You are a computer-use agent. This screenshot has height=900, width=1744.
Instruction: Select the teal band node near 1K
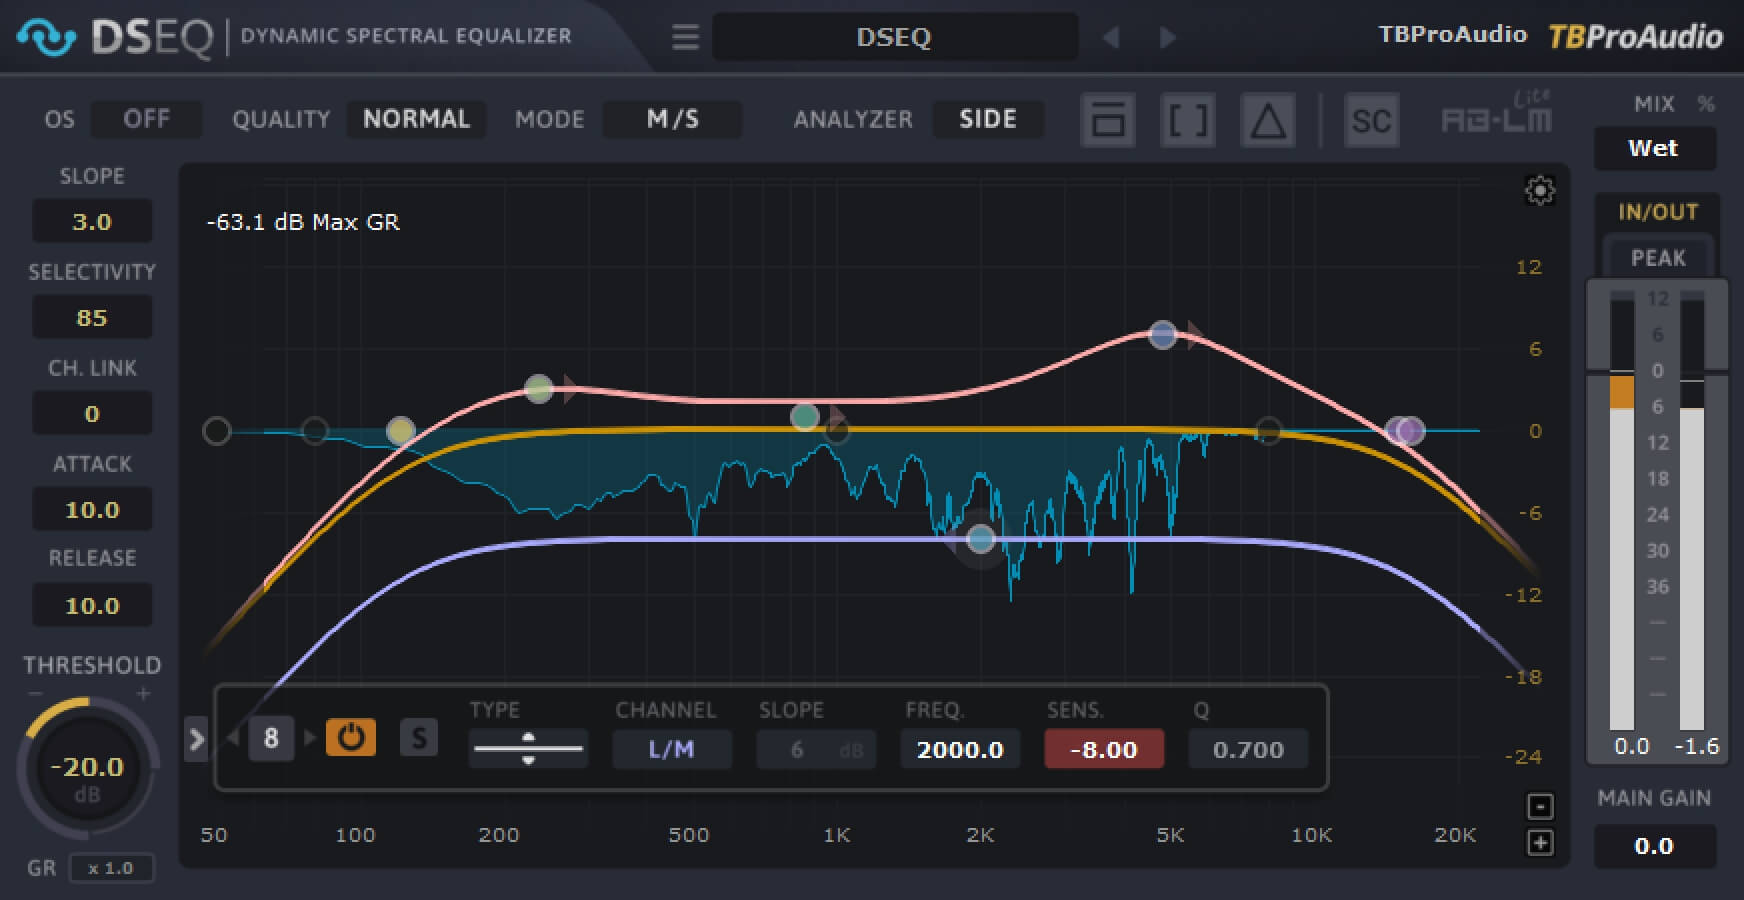[805, 416]
